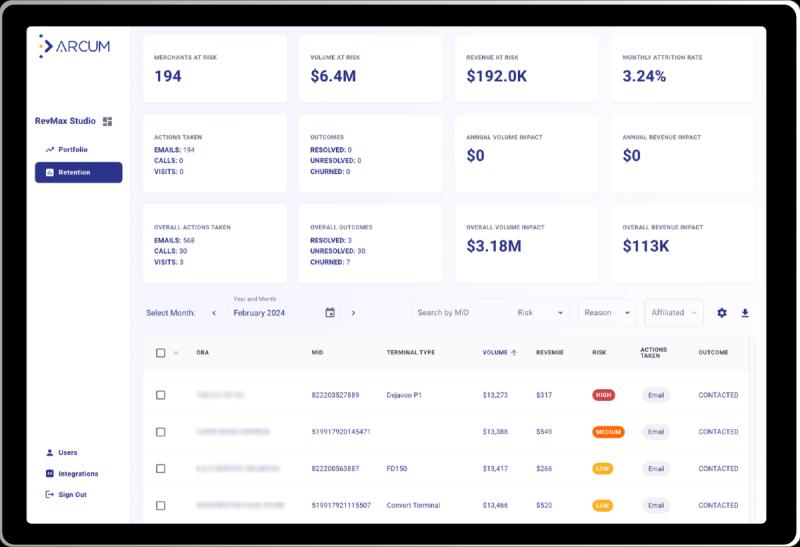Open table settings gear icon
This screenshot has width=800, height=547.
(722, 313)
